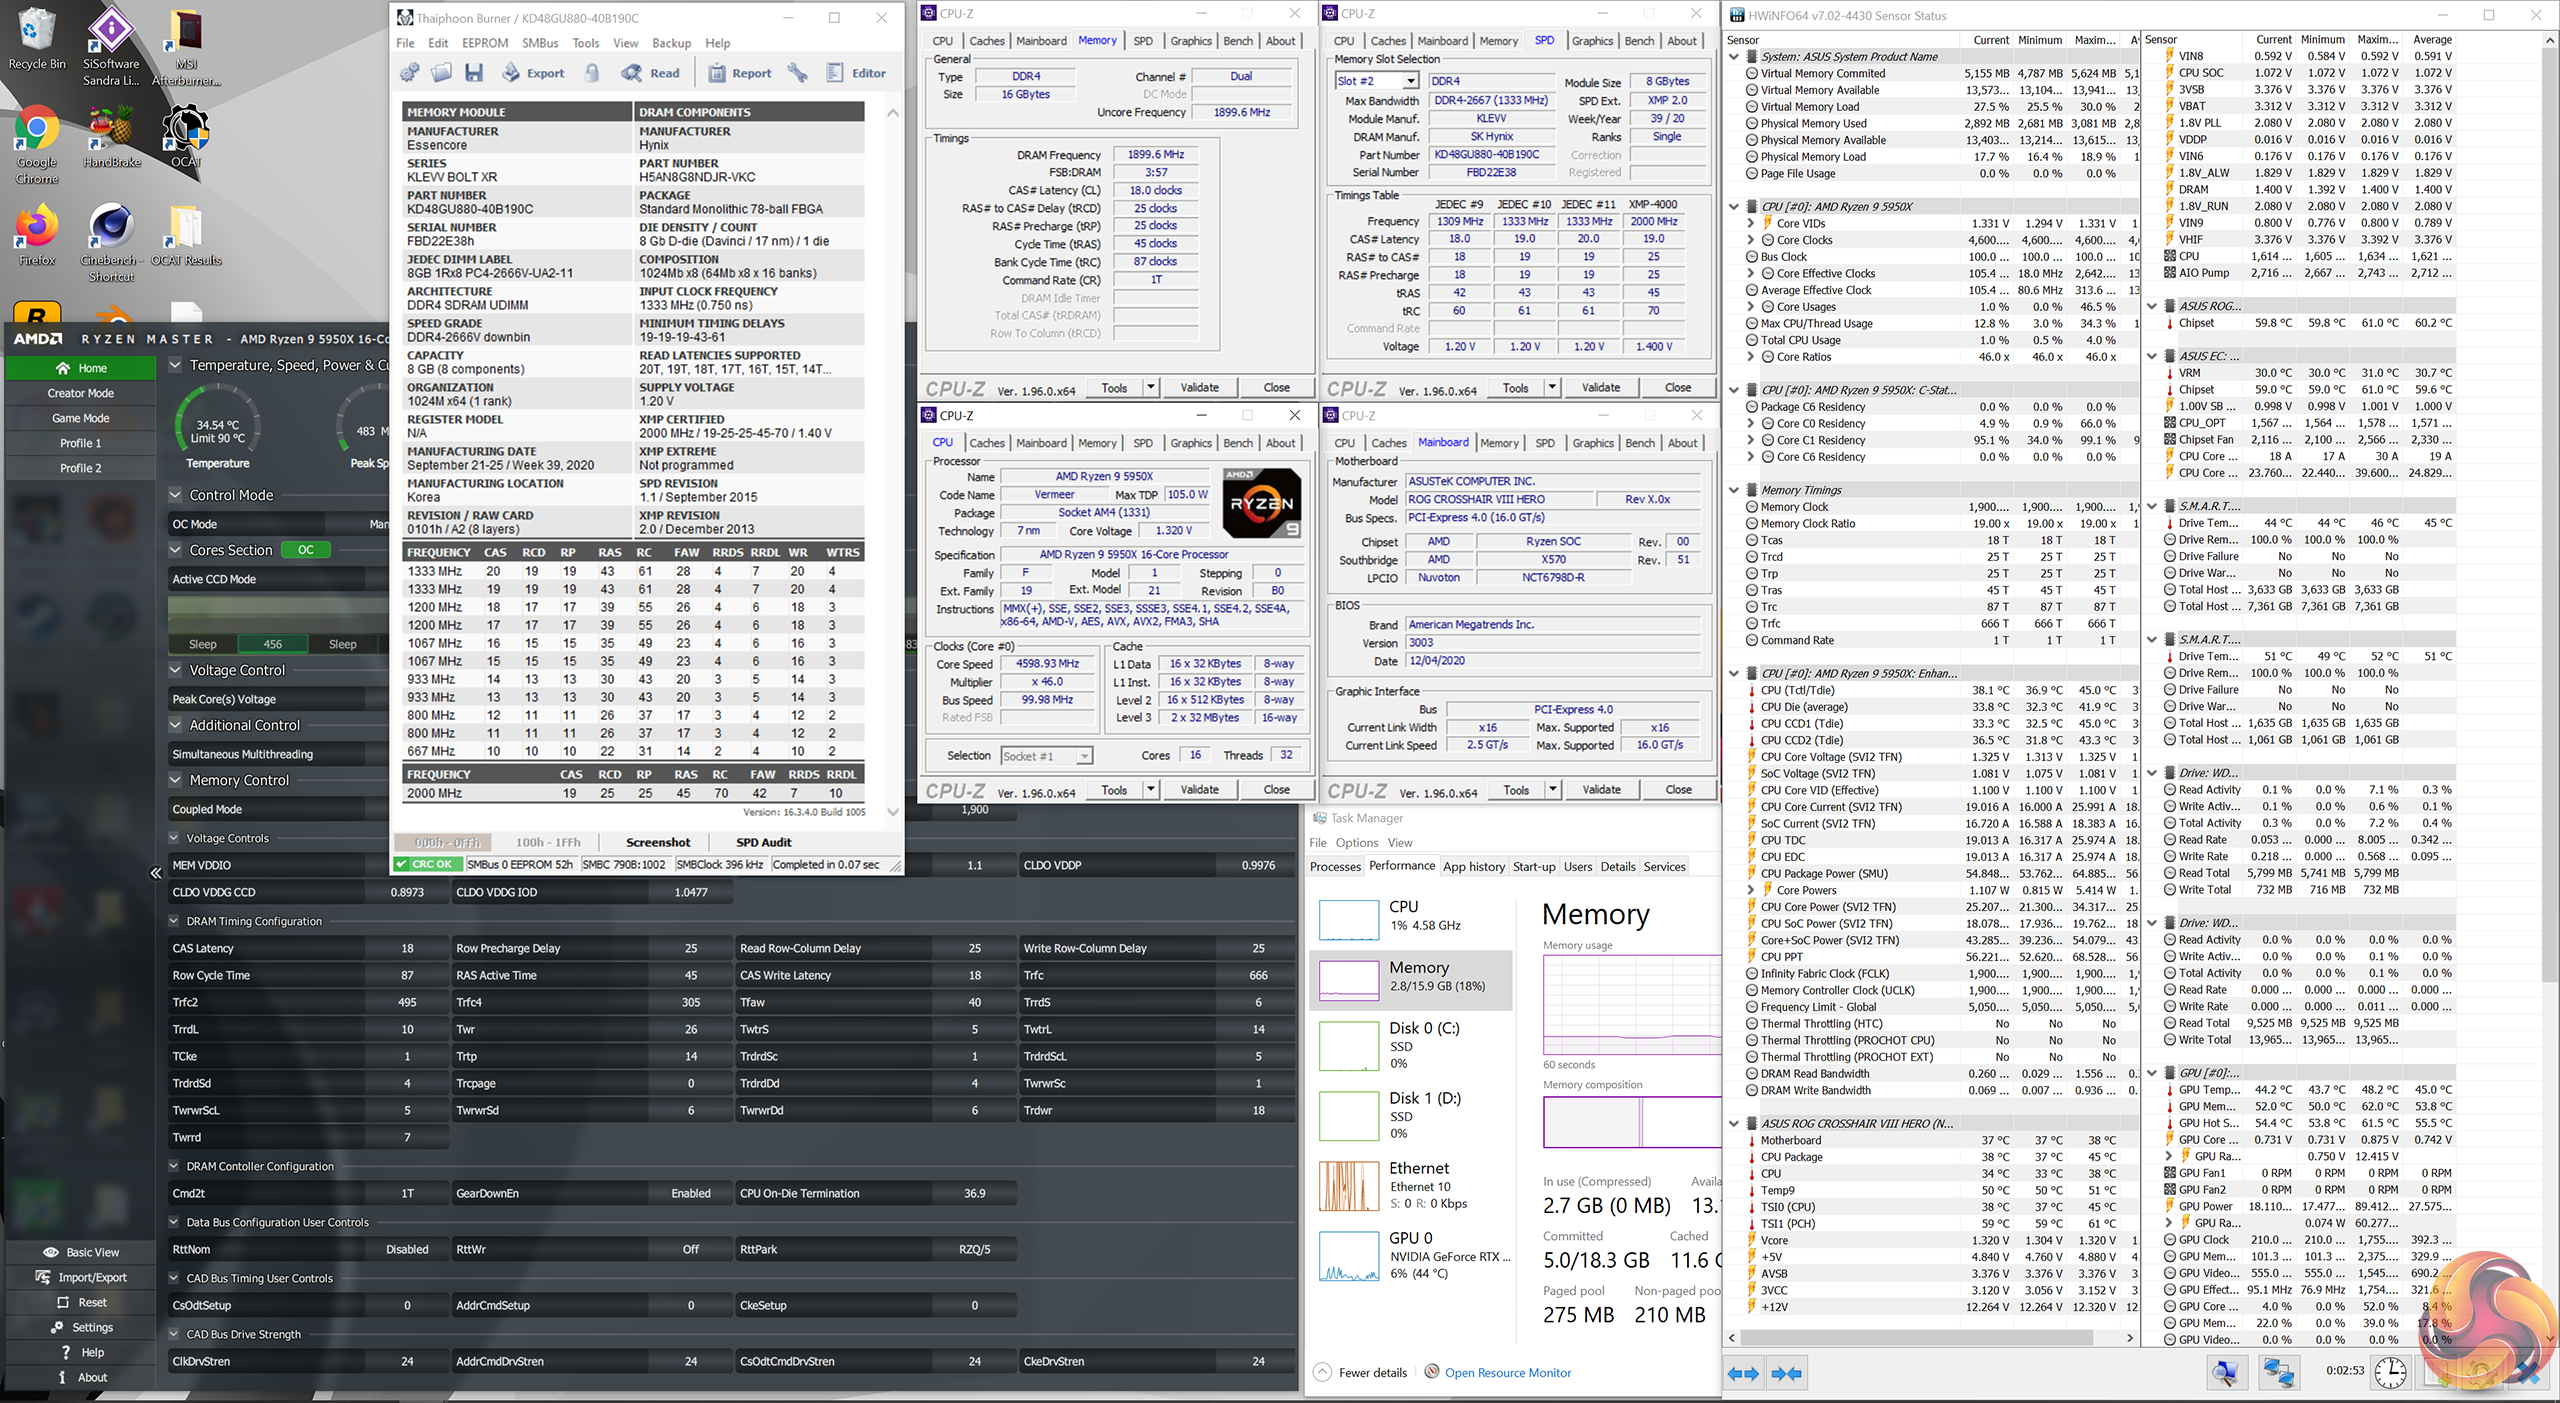This screenshot has width=2560, height=1403.
Task: Switch to App history tab in Task Manager
Action: (1473, 867)
